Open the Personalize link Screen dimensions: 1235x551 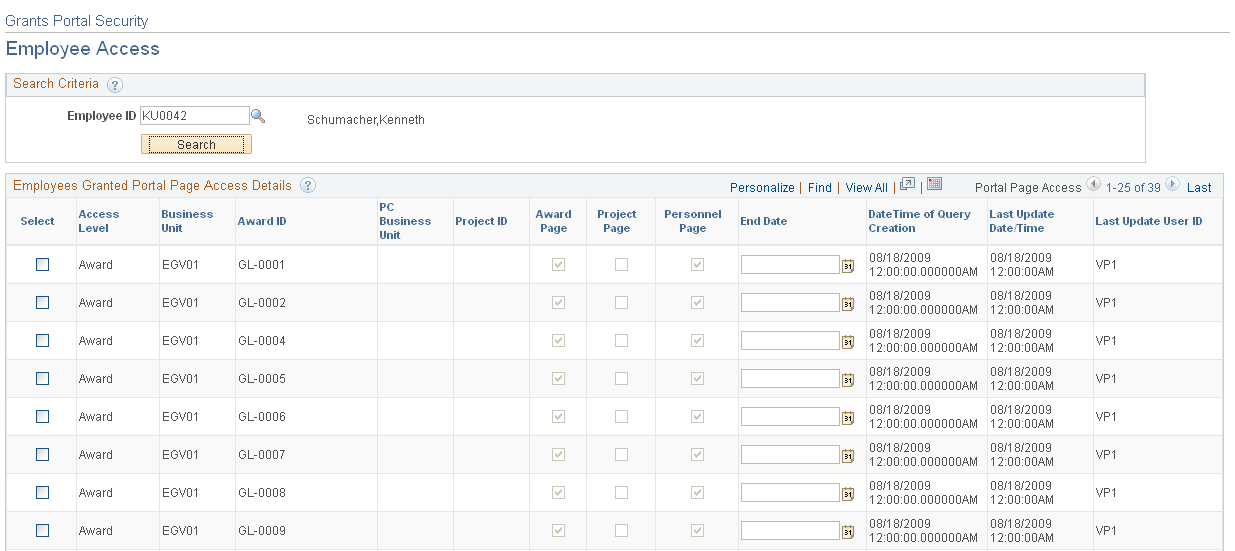point(762,187)
